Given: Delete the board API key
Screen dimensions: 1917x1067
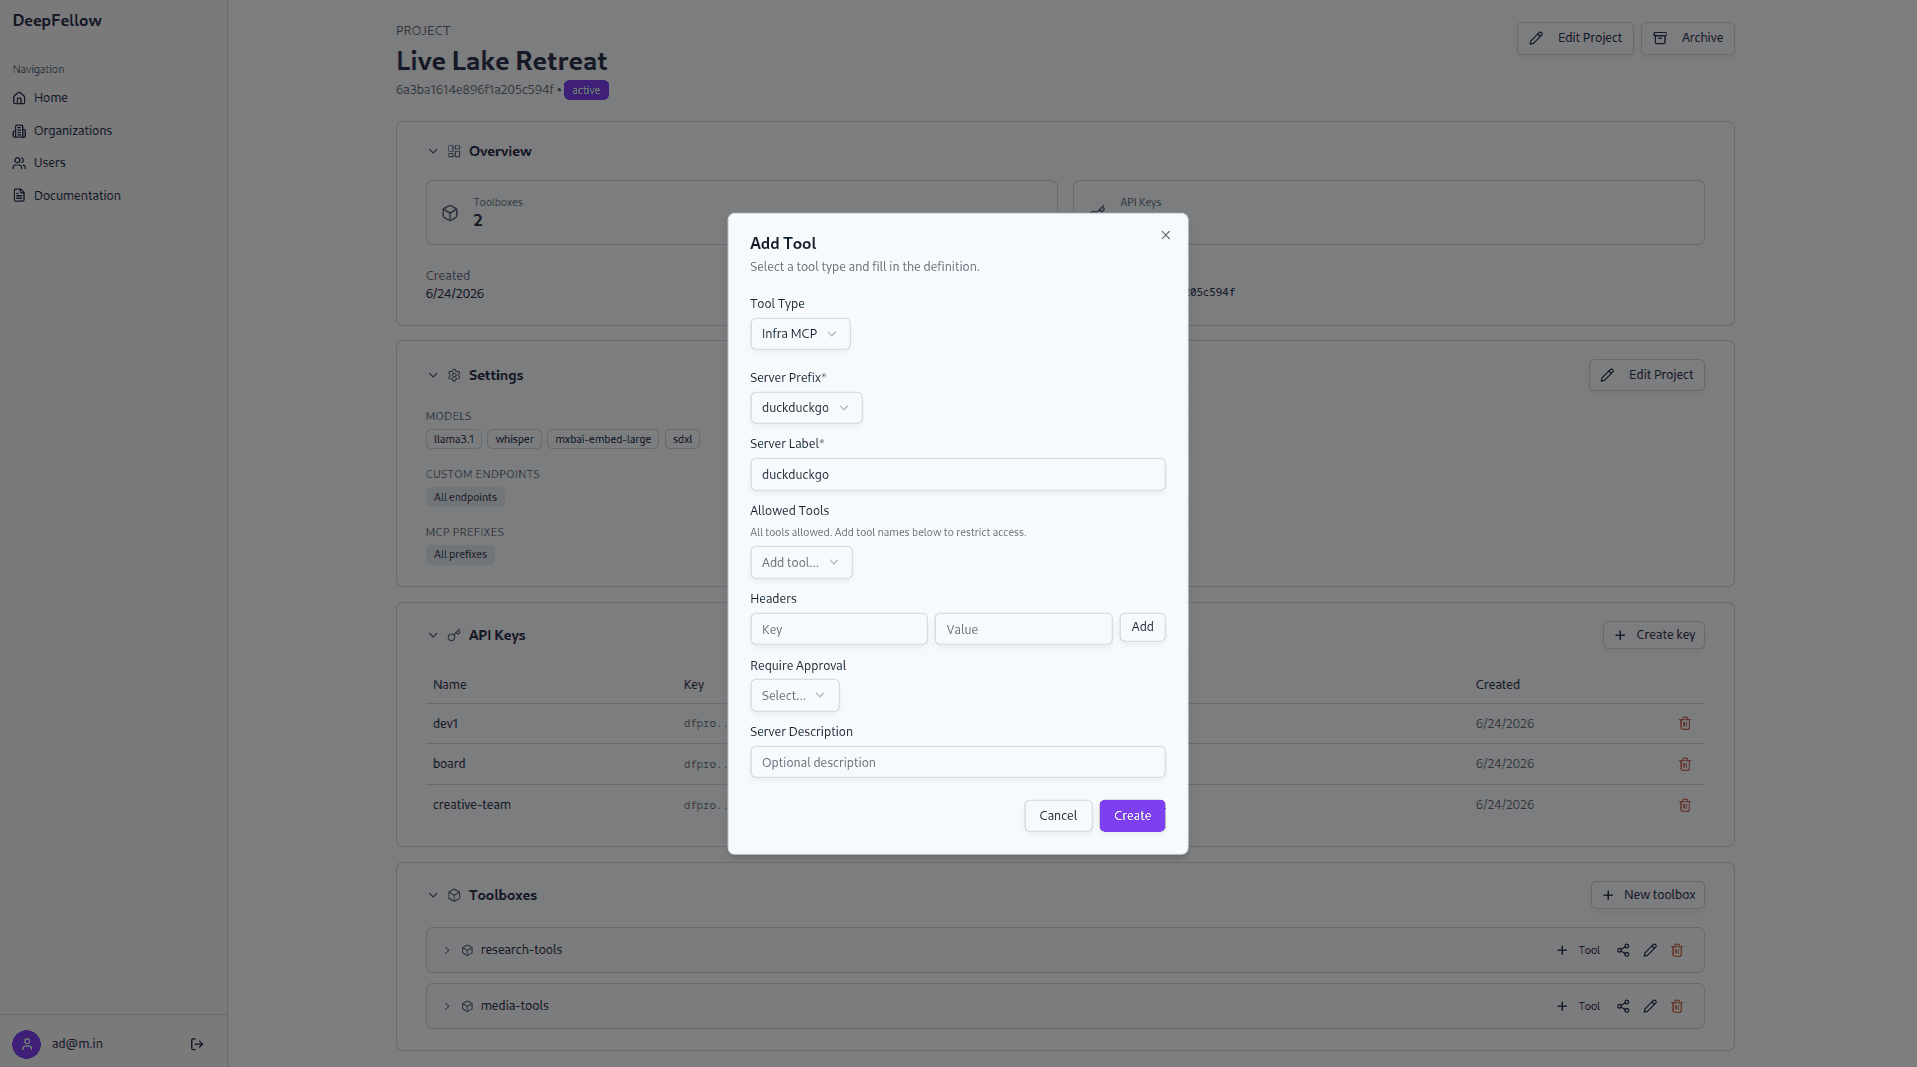Looking at the screenshot, I should (x=1685, y=764).
